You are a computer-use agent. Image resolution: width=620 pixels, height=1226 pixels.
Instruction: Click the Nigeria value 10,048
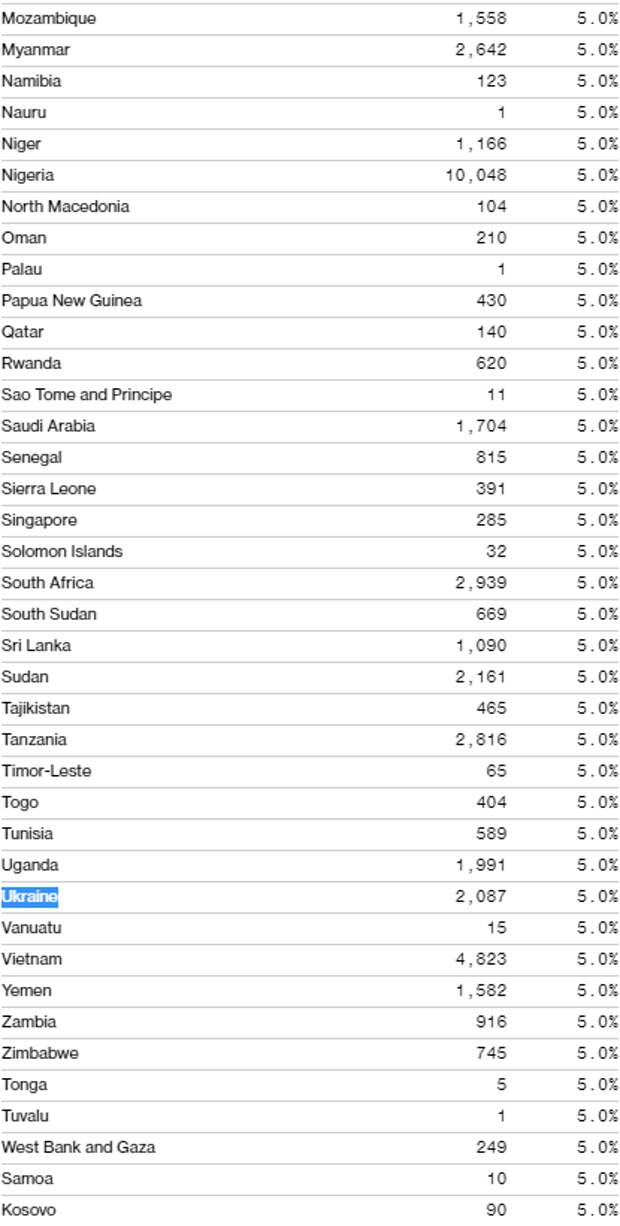click(x=476, y=175)
